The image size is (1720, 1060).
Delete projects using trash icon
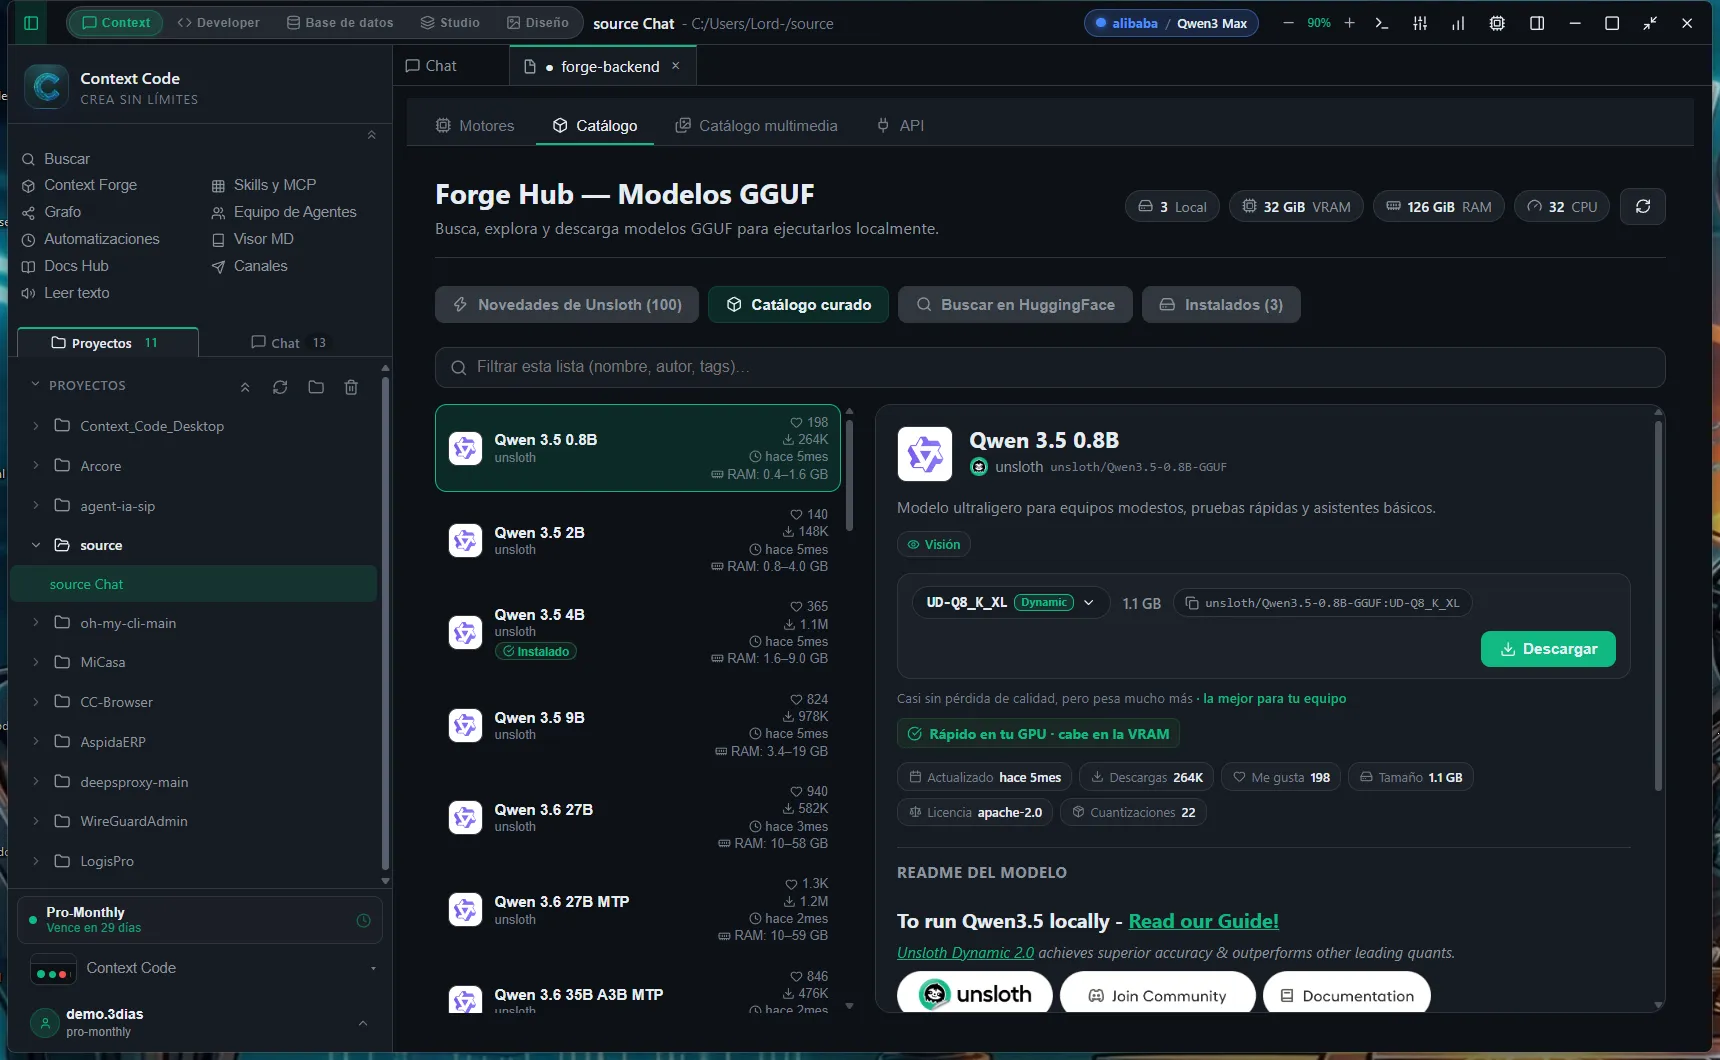[351, 387]
